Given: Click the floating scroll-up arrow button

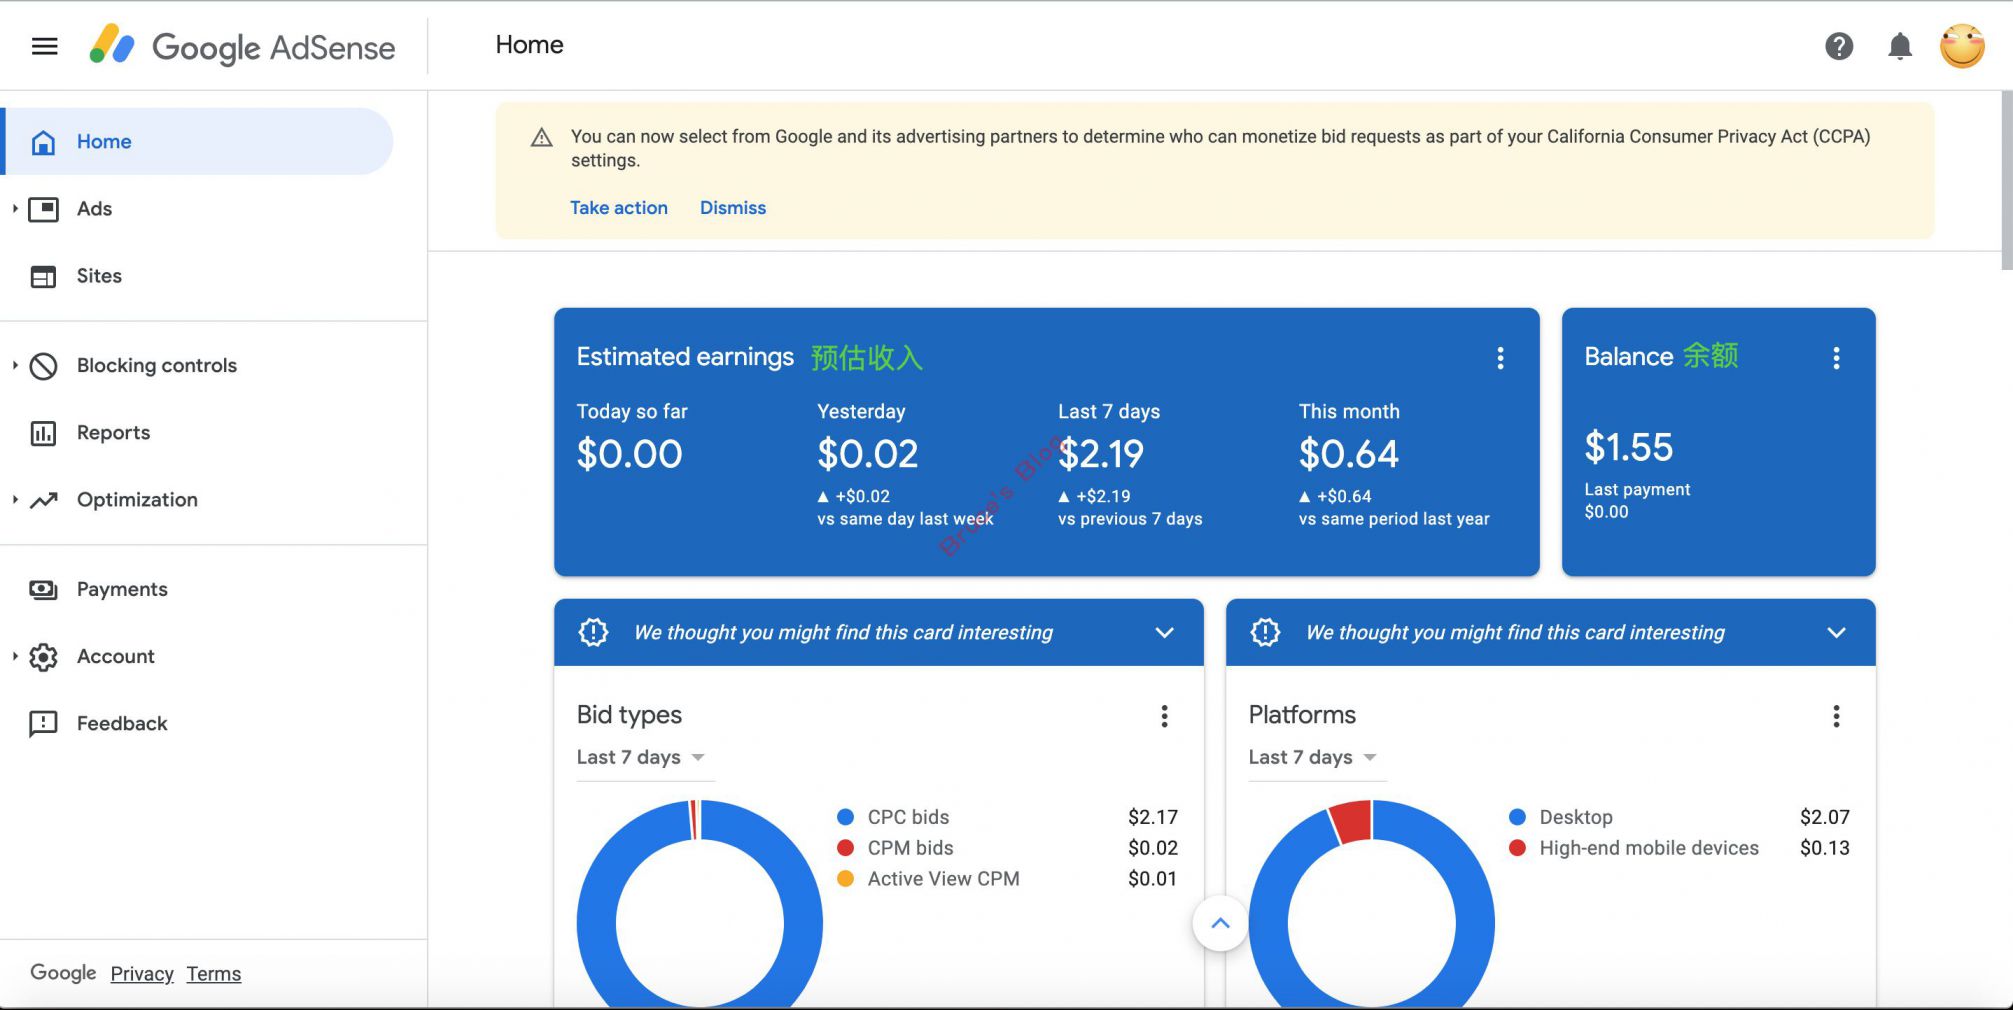Looking at the screenshot, I should pyautogui.click(x=1220, y=924).
